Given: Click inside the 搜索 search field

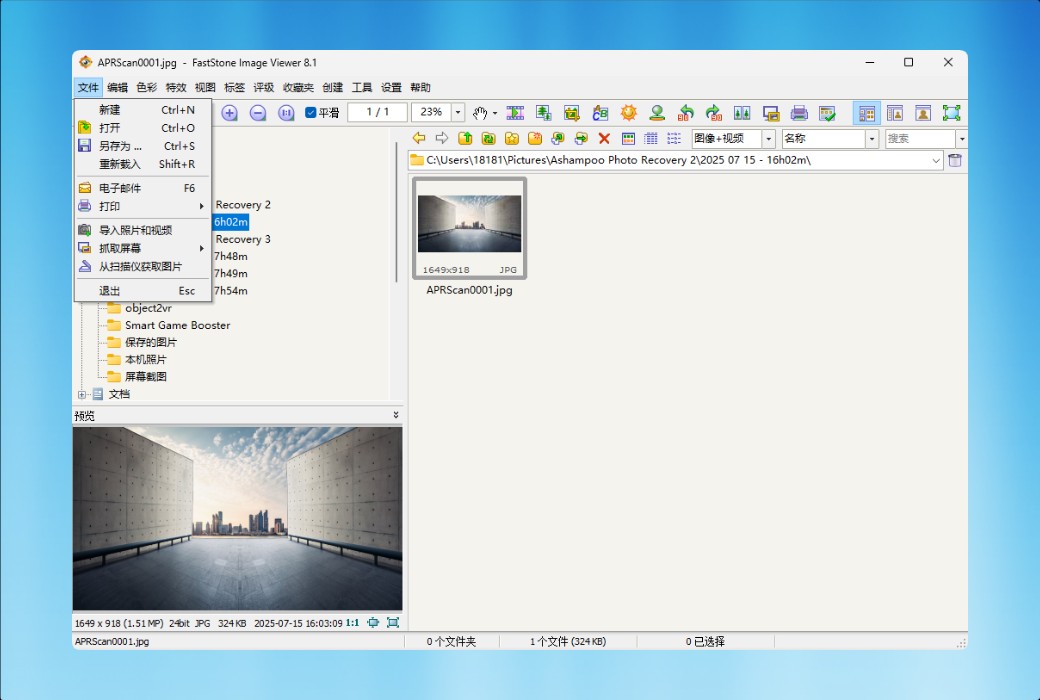Looking at the screenshot, I should click(919, 138).
